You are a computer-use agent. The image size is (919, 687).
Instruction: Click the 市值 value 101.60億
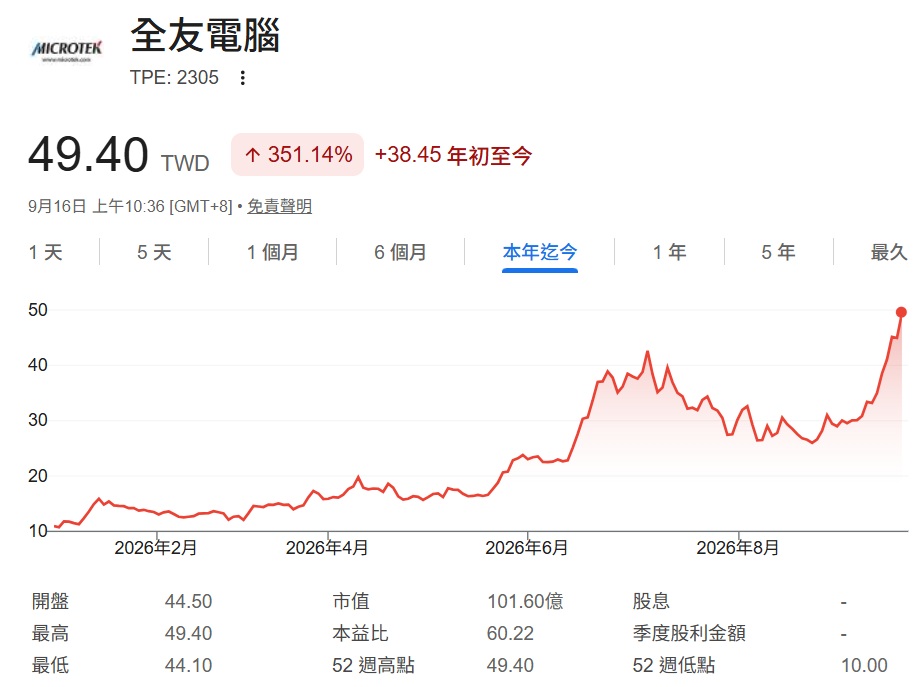[525, 601]
